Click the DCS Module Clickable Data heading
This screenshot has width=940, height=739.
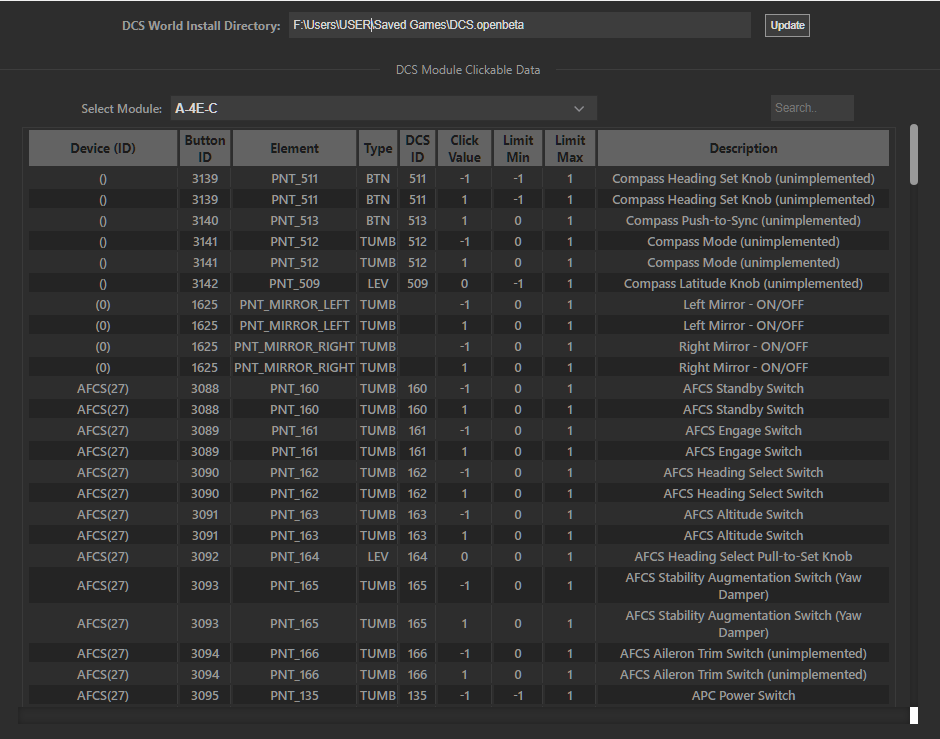point(468,70)
